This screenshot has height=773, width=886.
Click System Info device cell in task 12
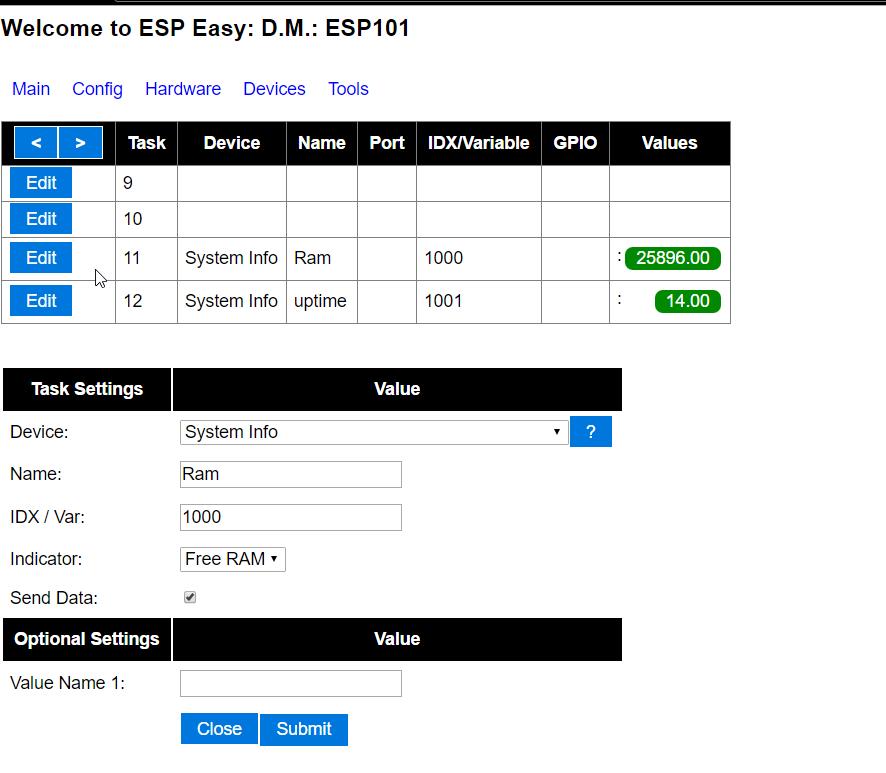point(232,301)
